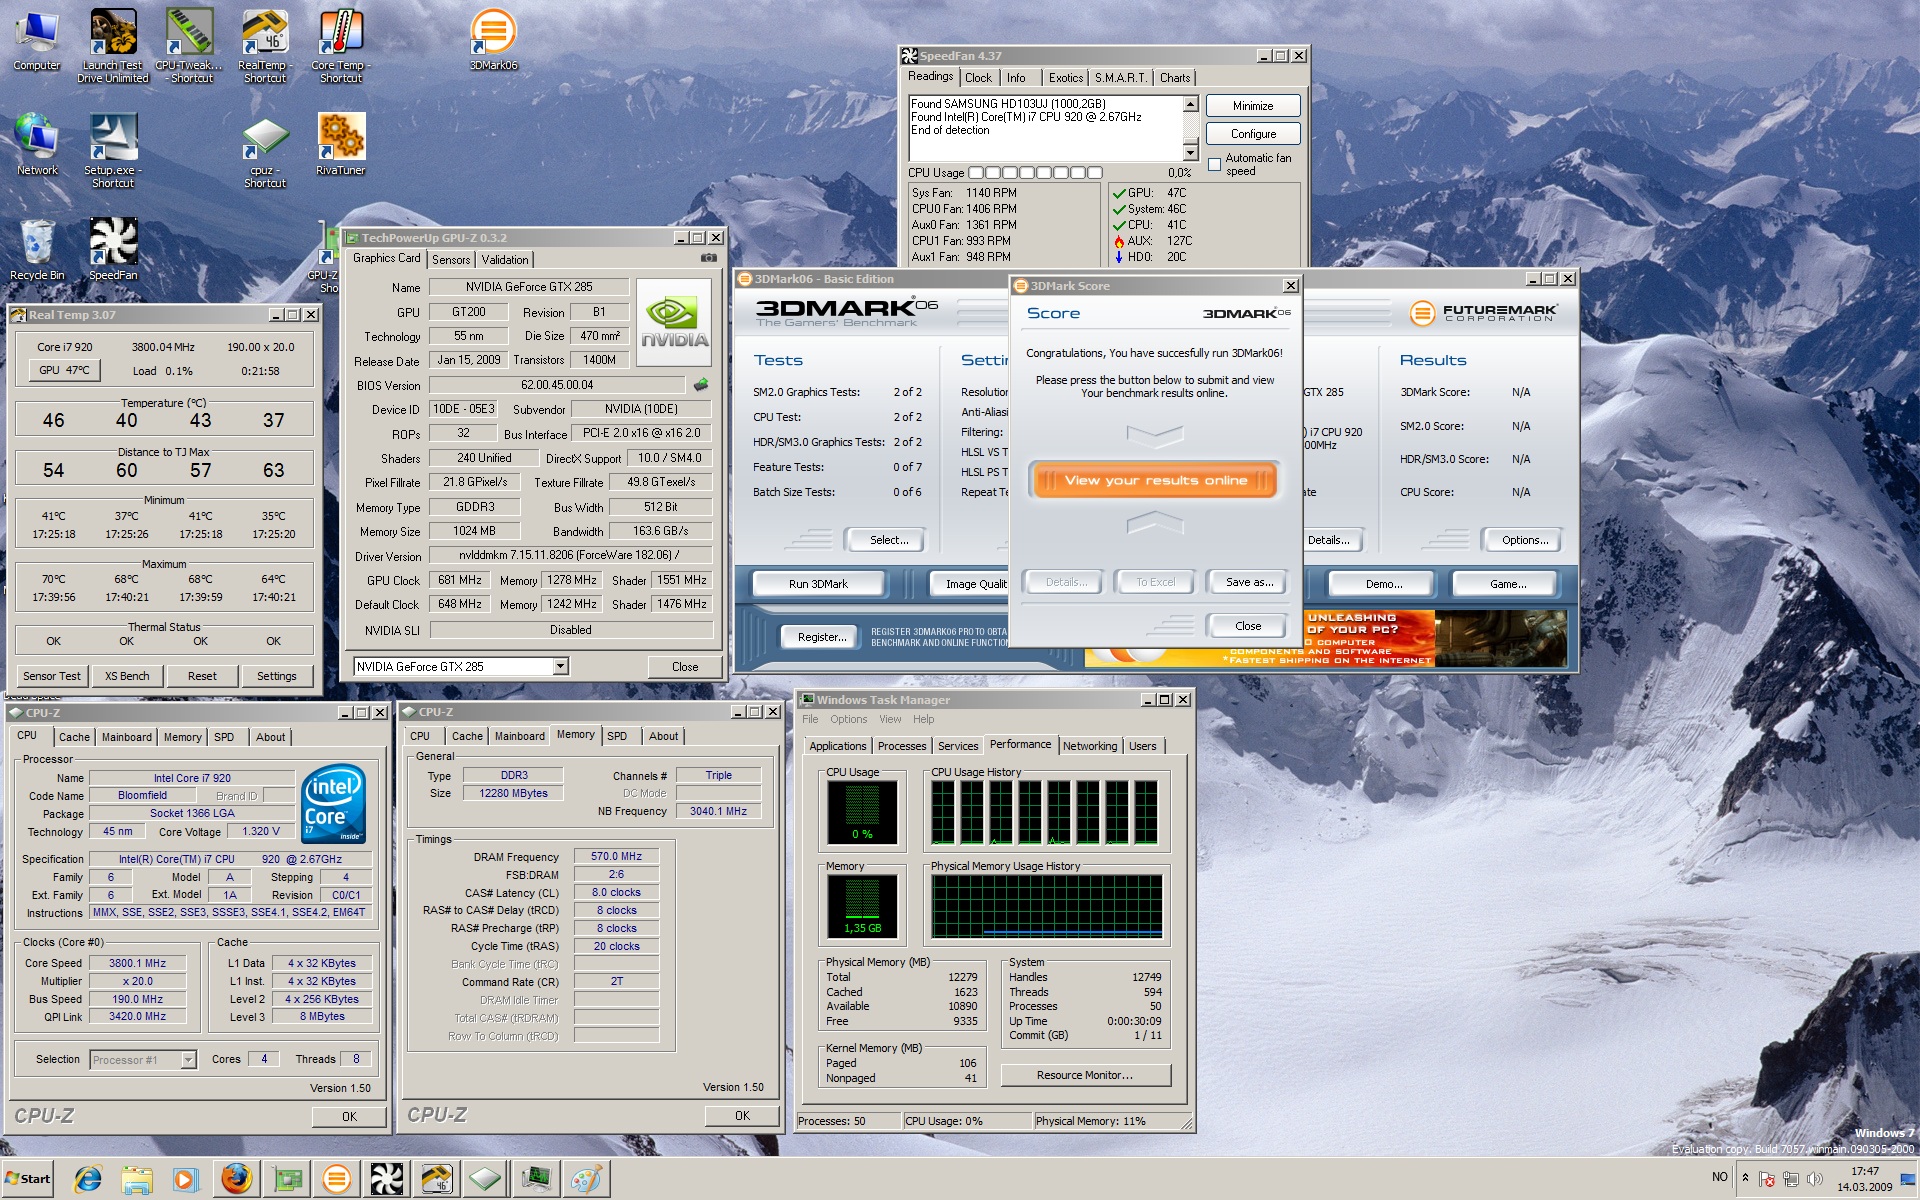Viewport: 1920px width, 1200px height.
Task: Click Save as in 3DMark Score
Action: (x=1249, y=582)
